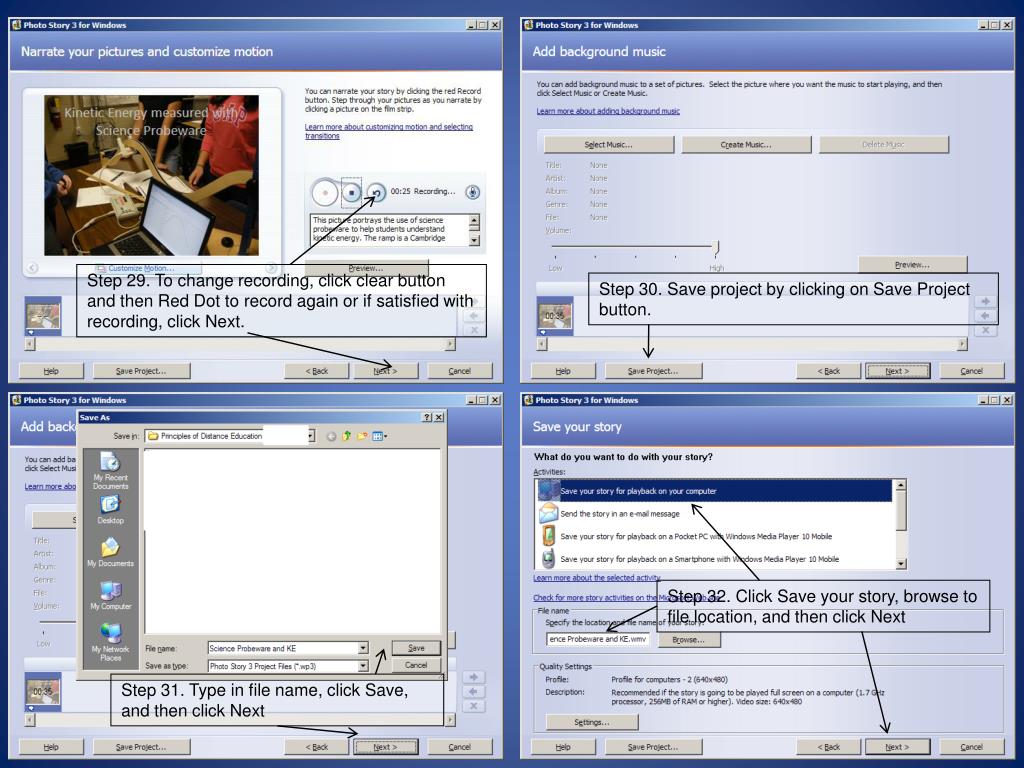
Task: Click the music Volume slider handle
Action: 716,248
